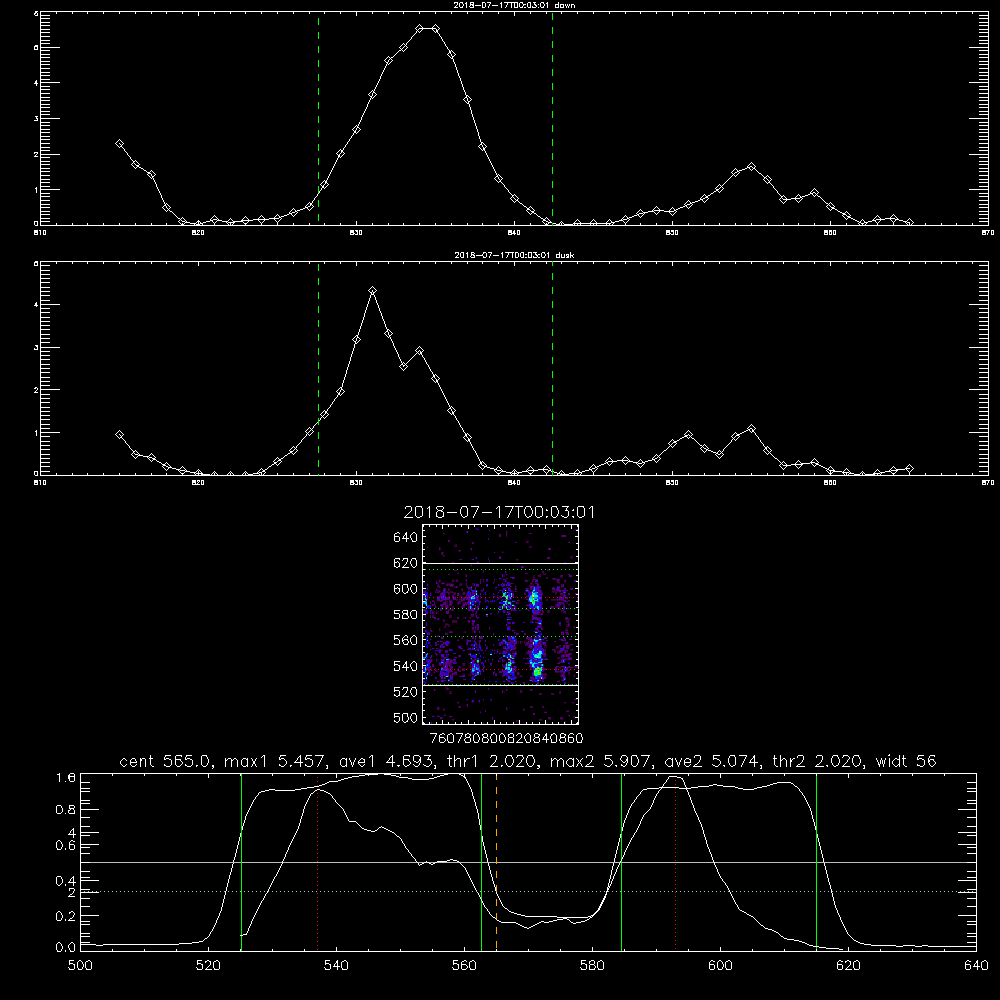The height and width of the screenshot is (1000, 1000).
Task: Click the 'cent 565.0' value in the stats line
Action: point(165,761)
